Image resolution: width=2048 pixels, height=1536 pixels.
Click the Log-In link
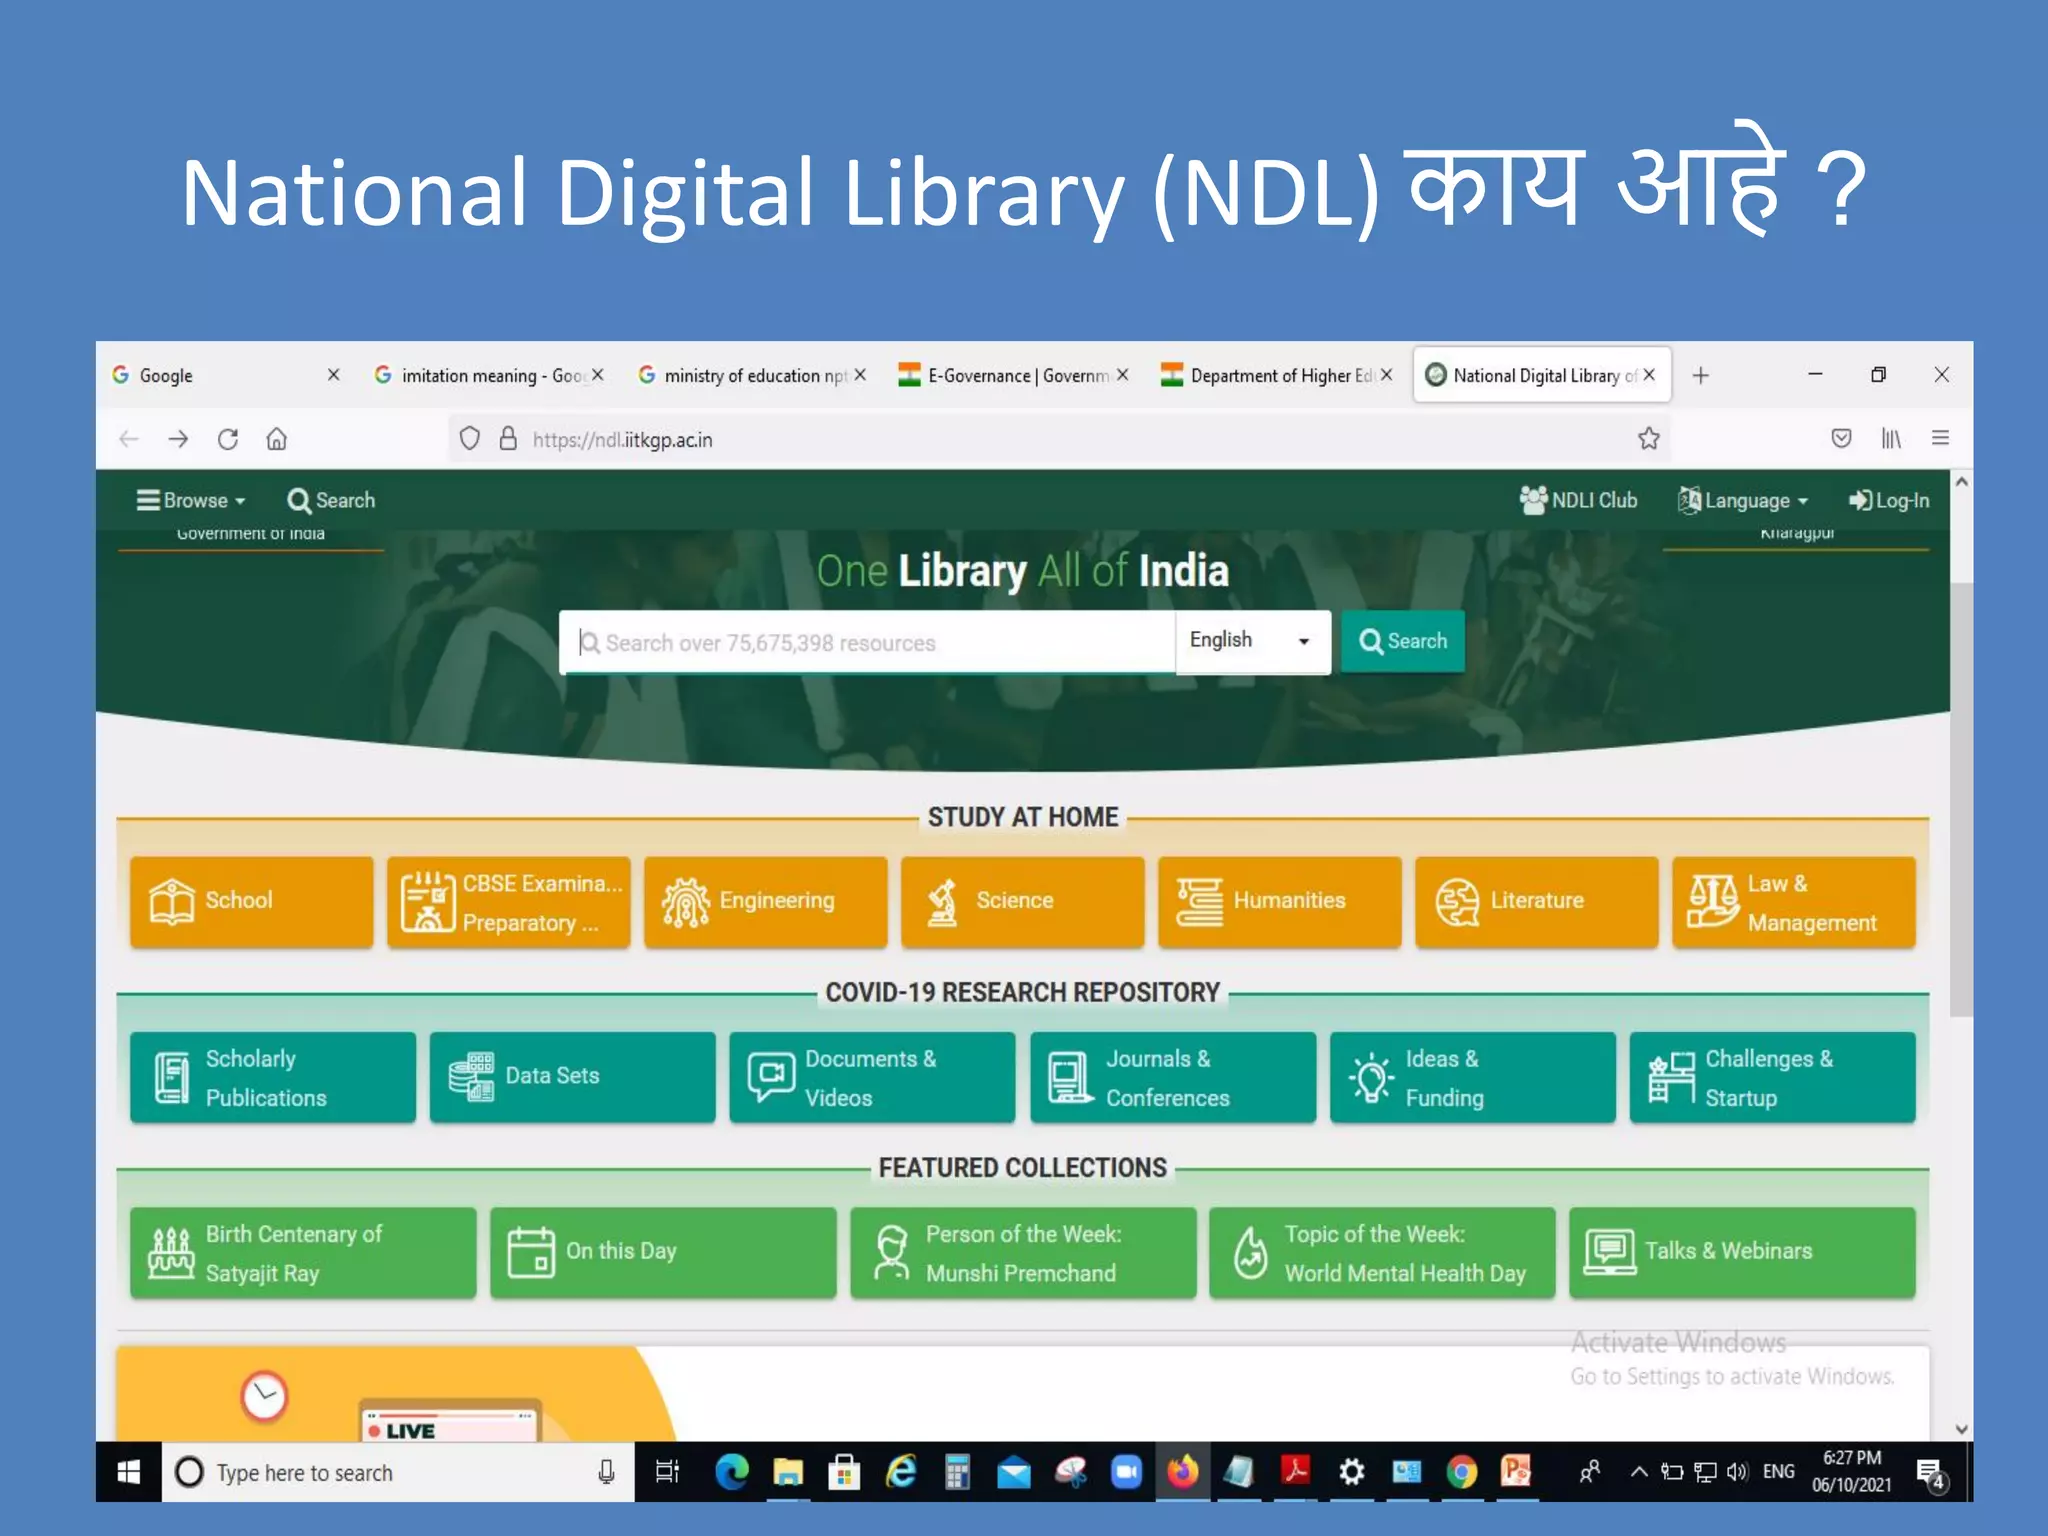tap(1889, 500)
